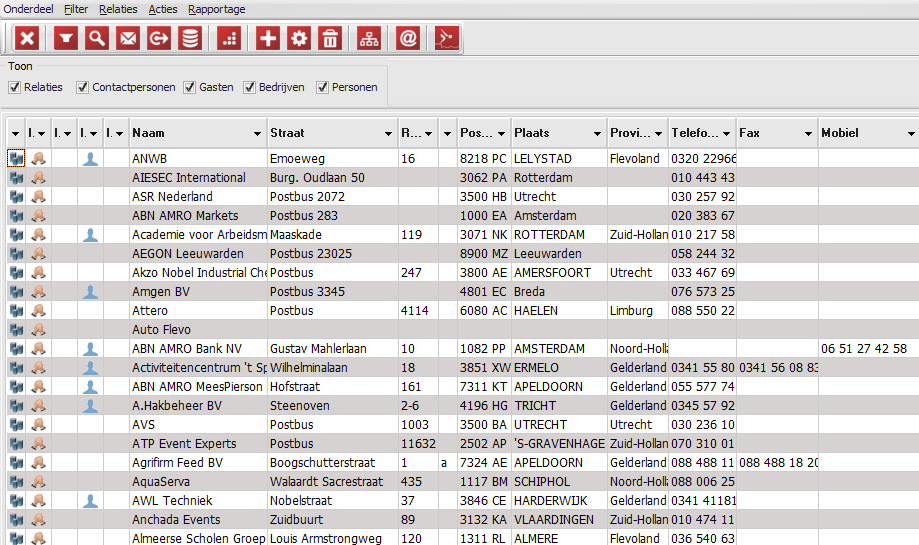
Task: Click the person icon in A.Hakbeheer BV row
Action: tap(90, 406)
